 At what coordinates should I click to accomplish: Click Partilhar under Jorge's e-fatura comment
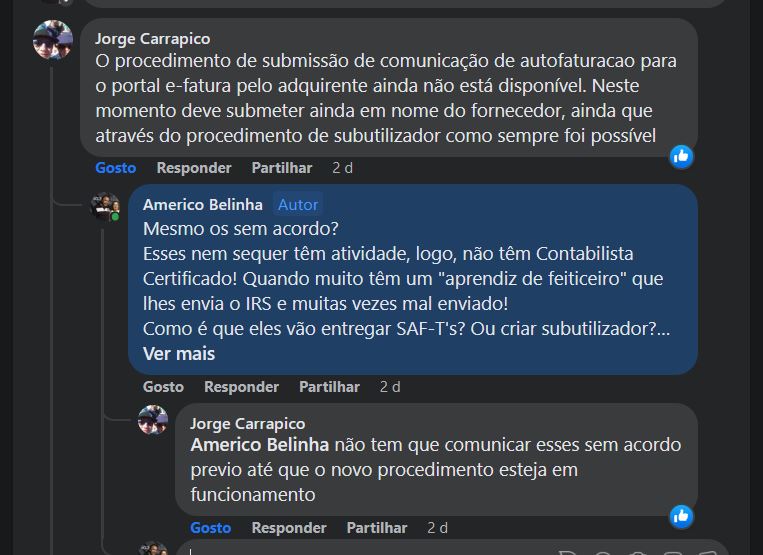coord(282,168)
